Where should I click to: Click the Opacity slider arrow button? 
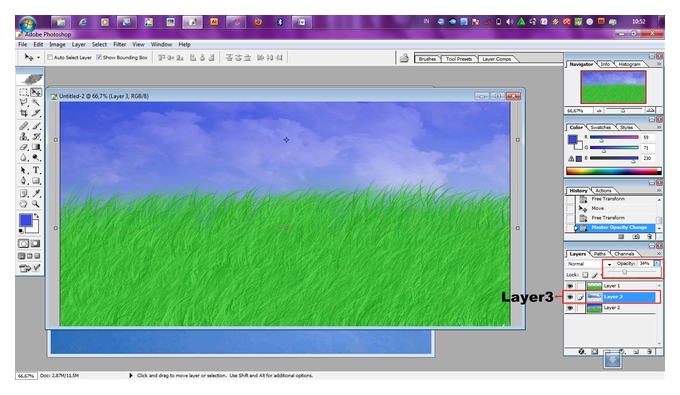tap(657, 263)
